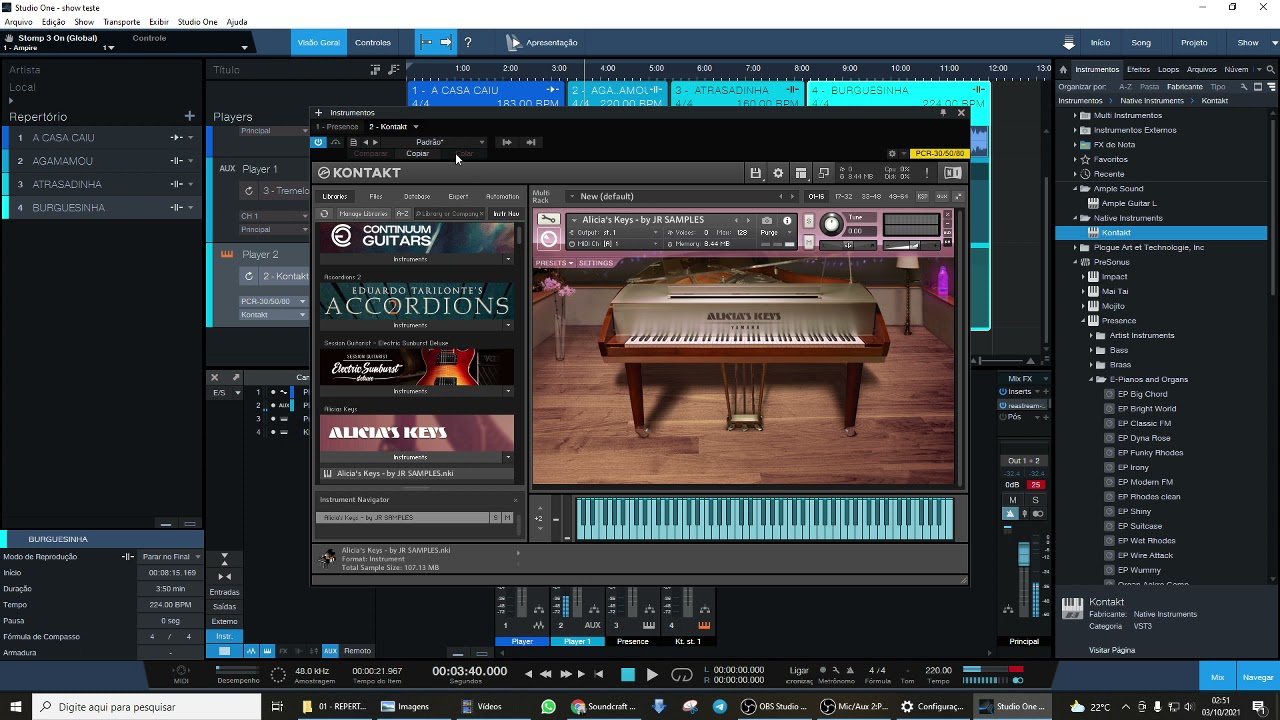Show Alicia's Keys instrument info icon
Viewport: 1280px width, 720px height.
pyautogui.click(x=787, y=220)
